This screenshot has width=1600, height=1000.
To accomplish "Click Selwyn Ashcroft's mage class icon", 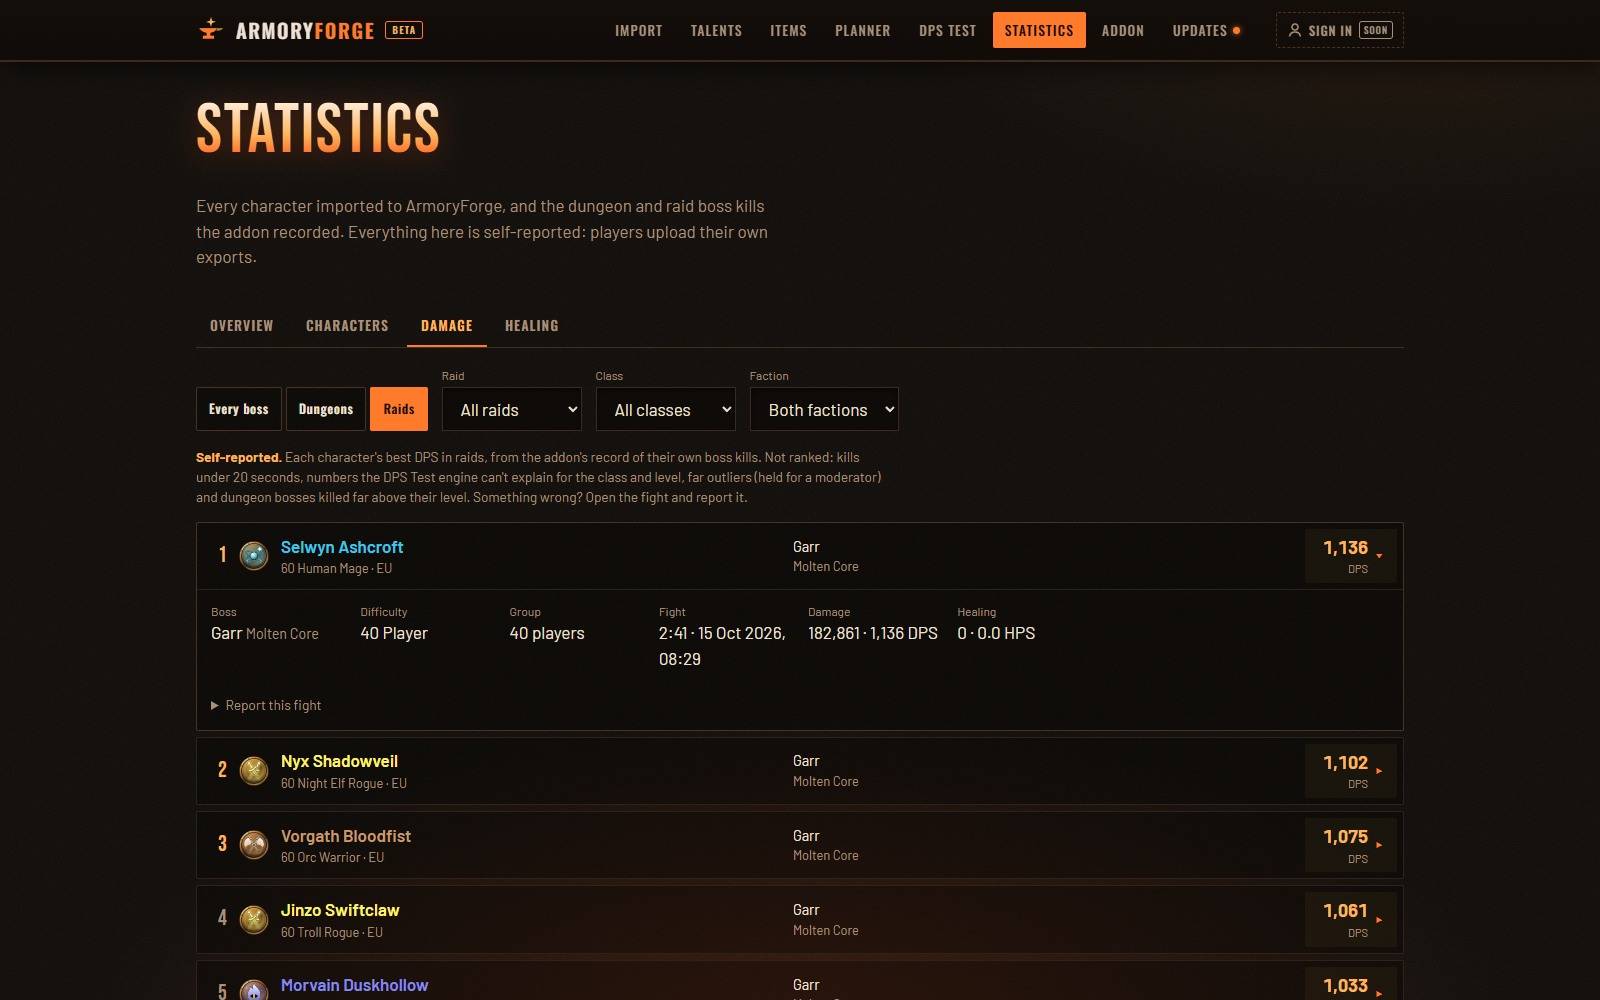I will pyautogui.click(x=254, y=555).
